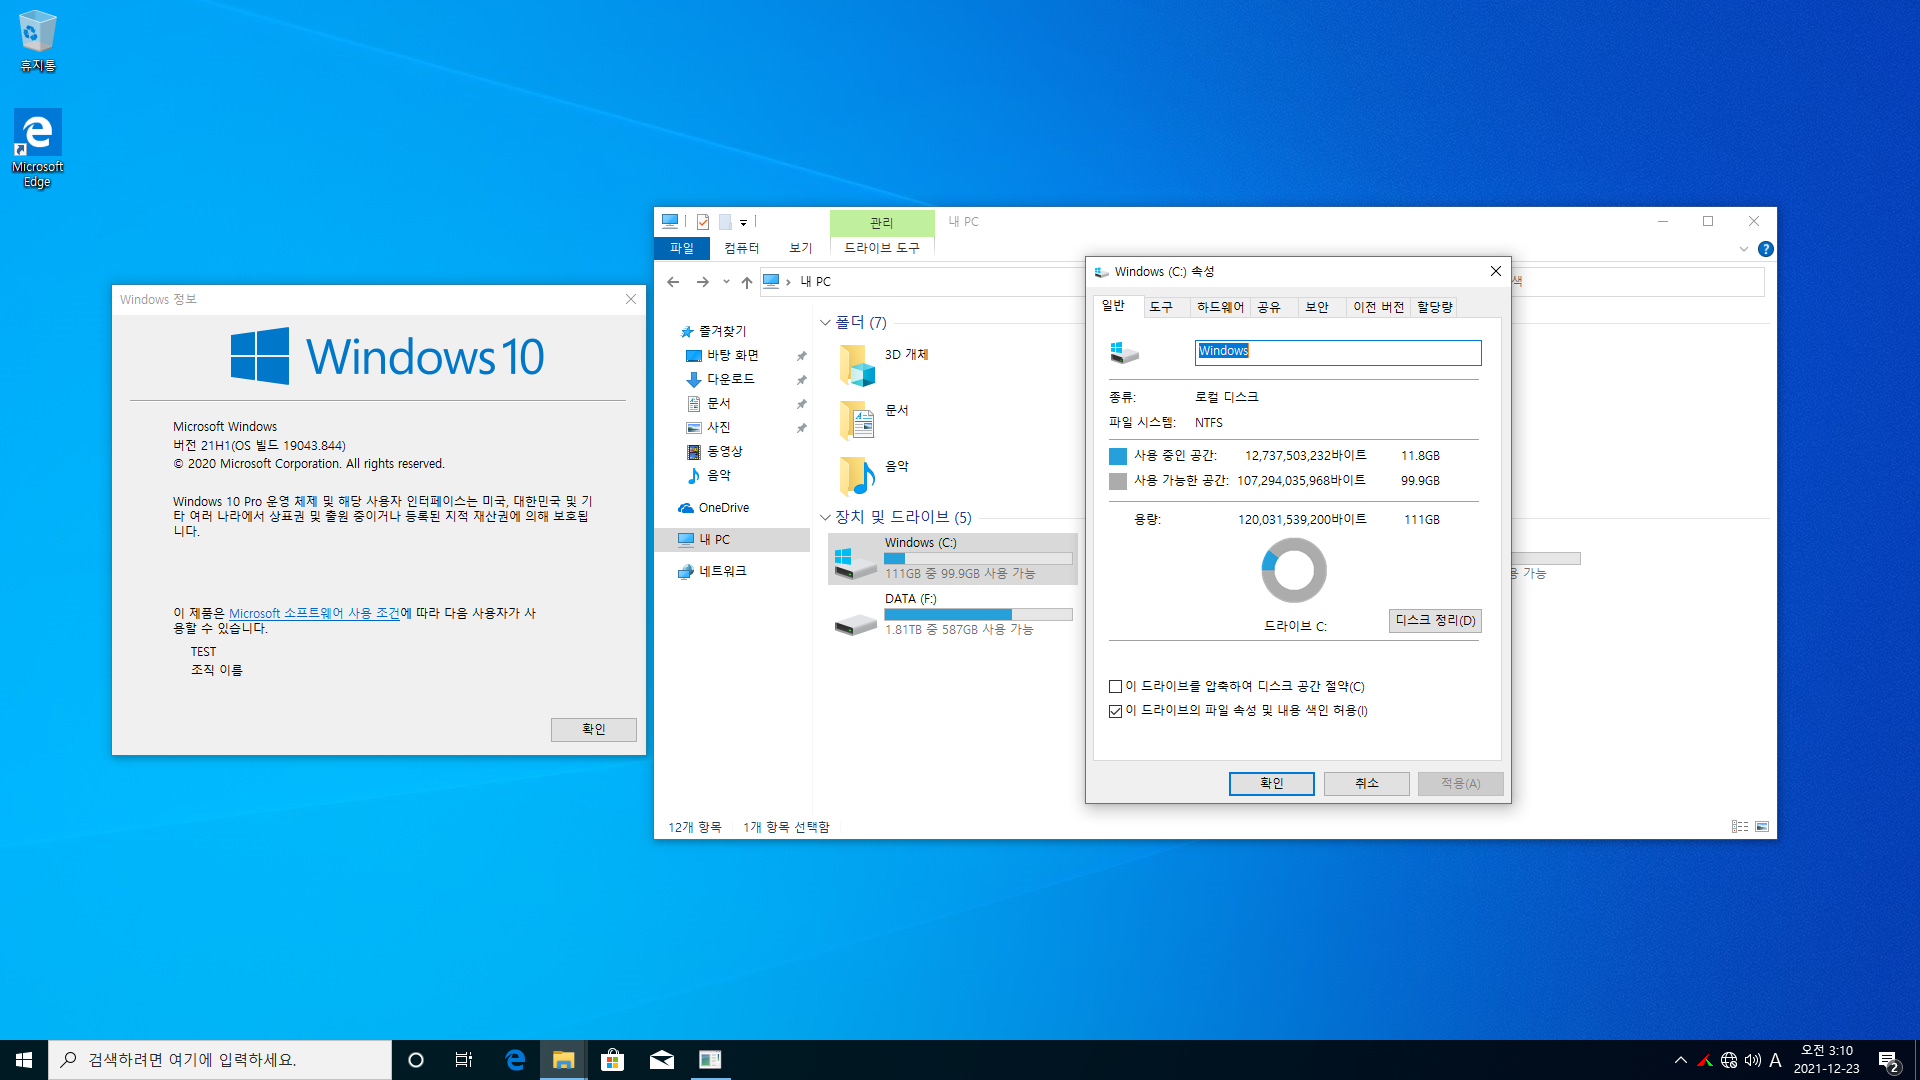Enable drive compression checkbox

[1115, 687]
